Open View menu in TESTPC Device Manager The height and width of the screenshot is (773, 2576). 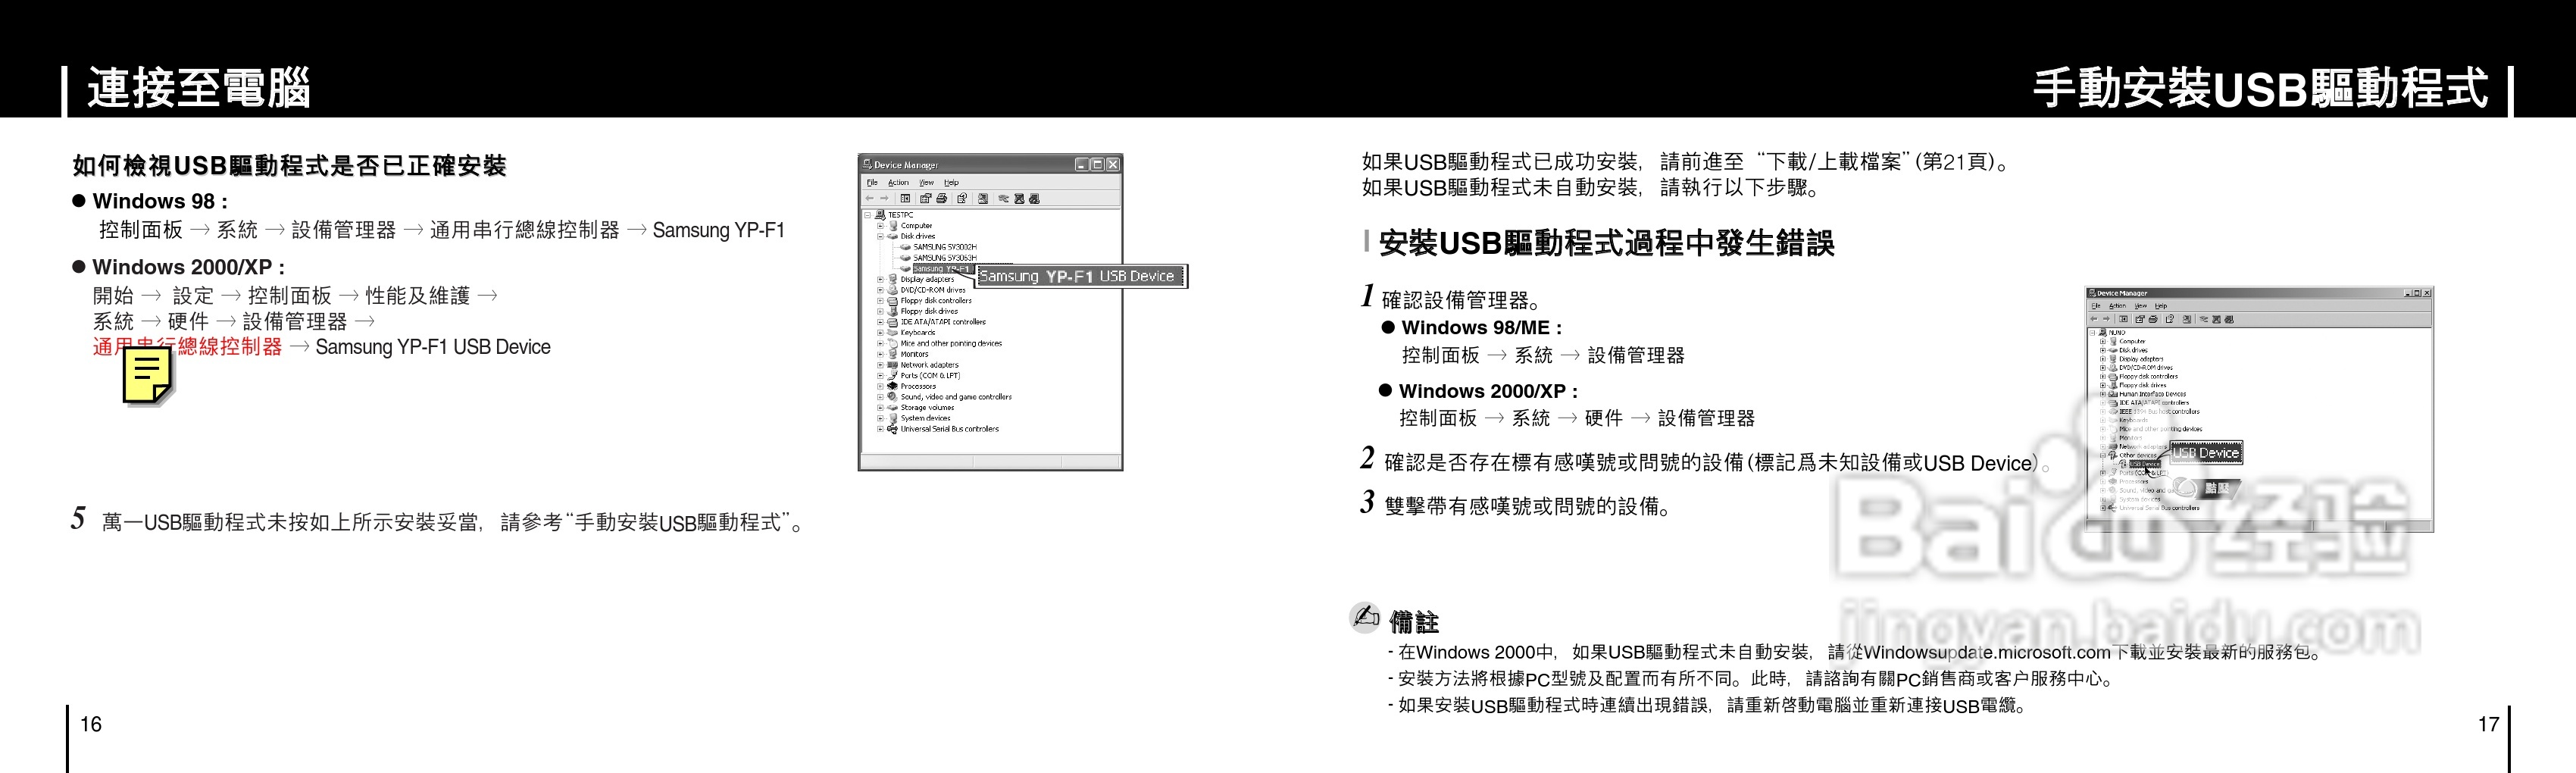pos(927,183)
